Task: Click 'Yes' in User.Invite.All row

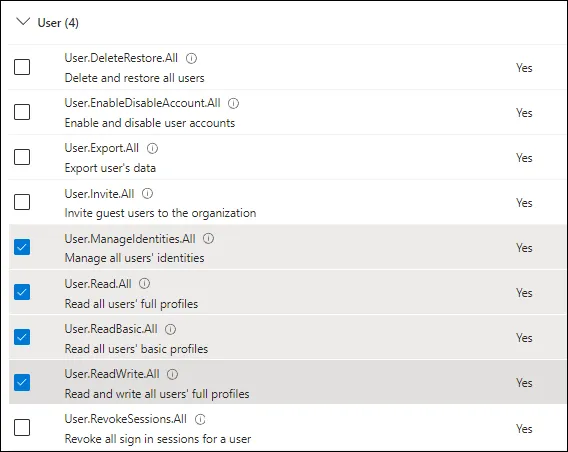Action: (x=524, y=202)
